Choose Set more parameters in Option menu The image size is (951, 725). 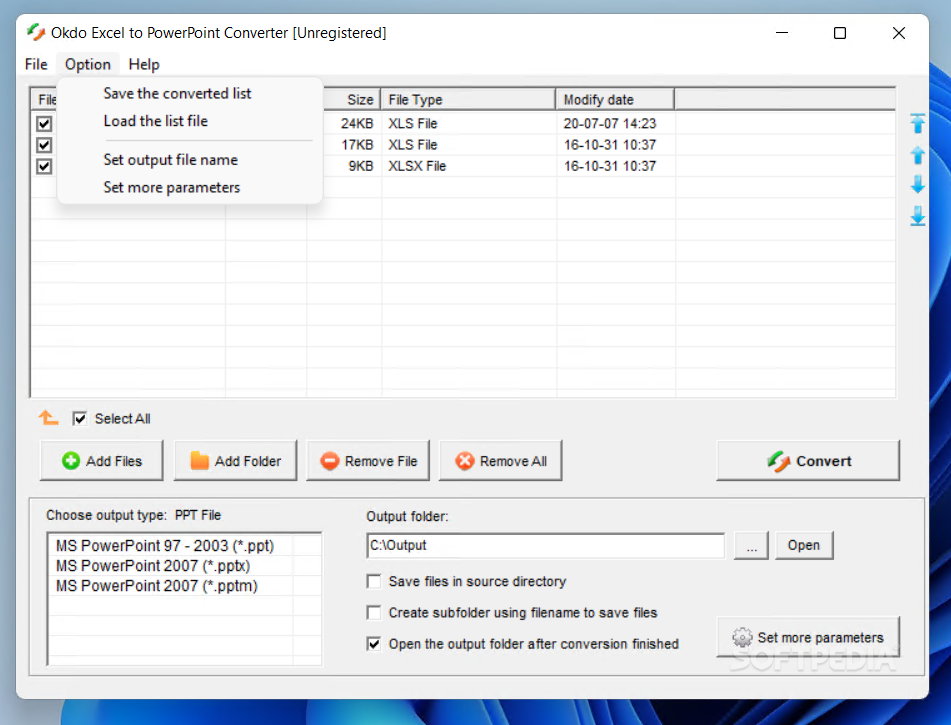pyautogui.click(x=172, y=187)
